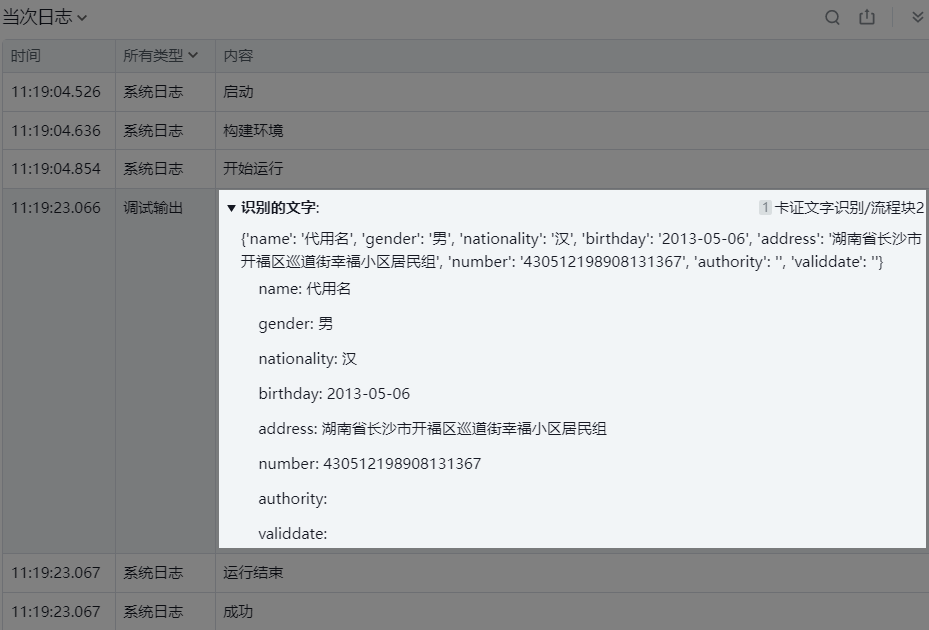Collapse the 识别的文字 output triangle
Screen dimensions: 929x630
[x=232, y=208]
